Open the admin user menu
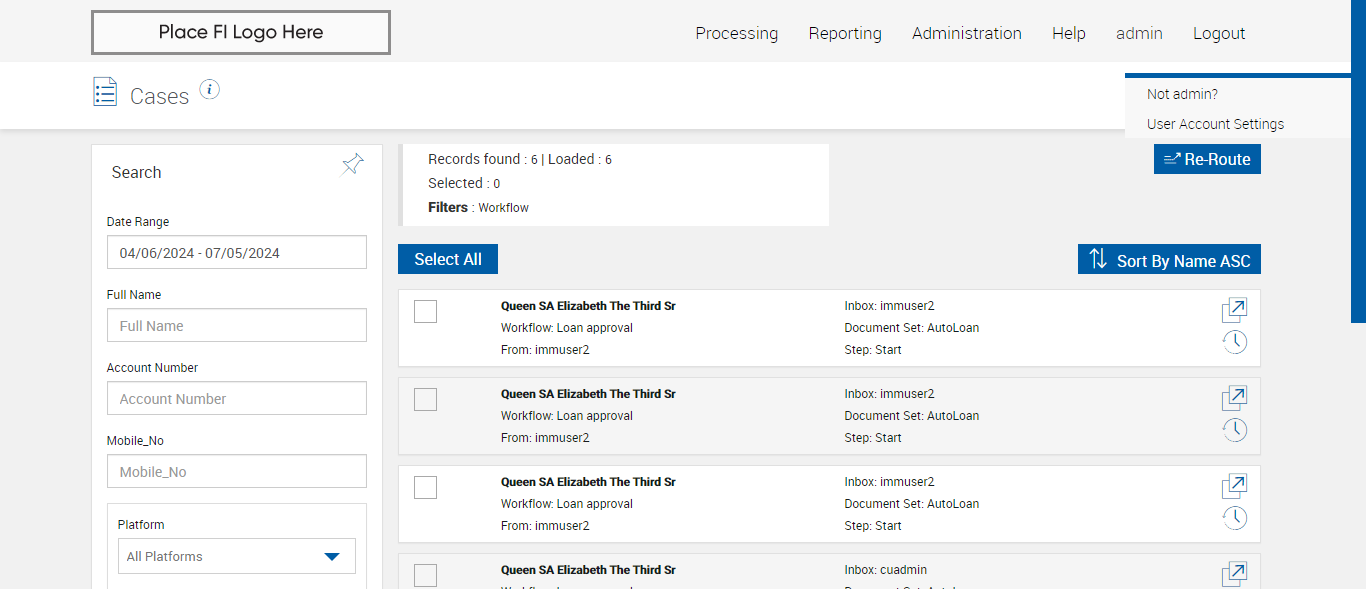 point(1139,33)
